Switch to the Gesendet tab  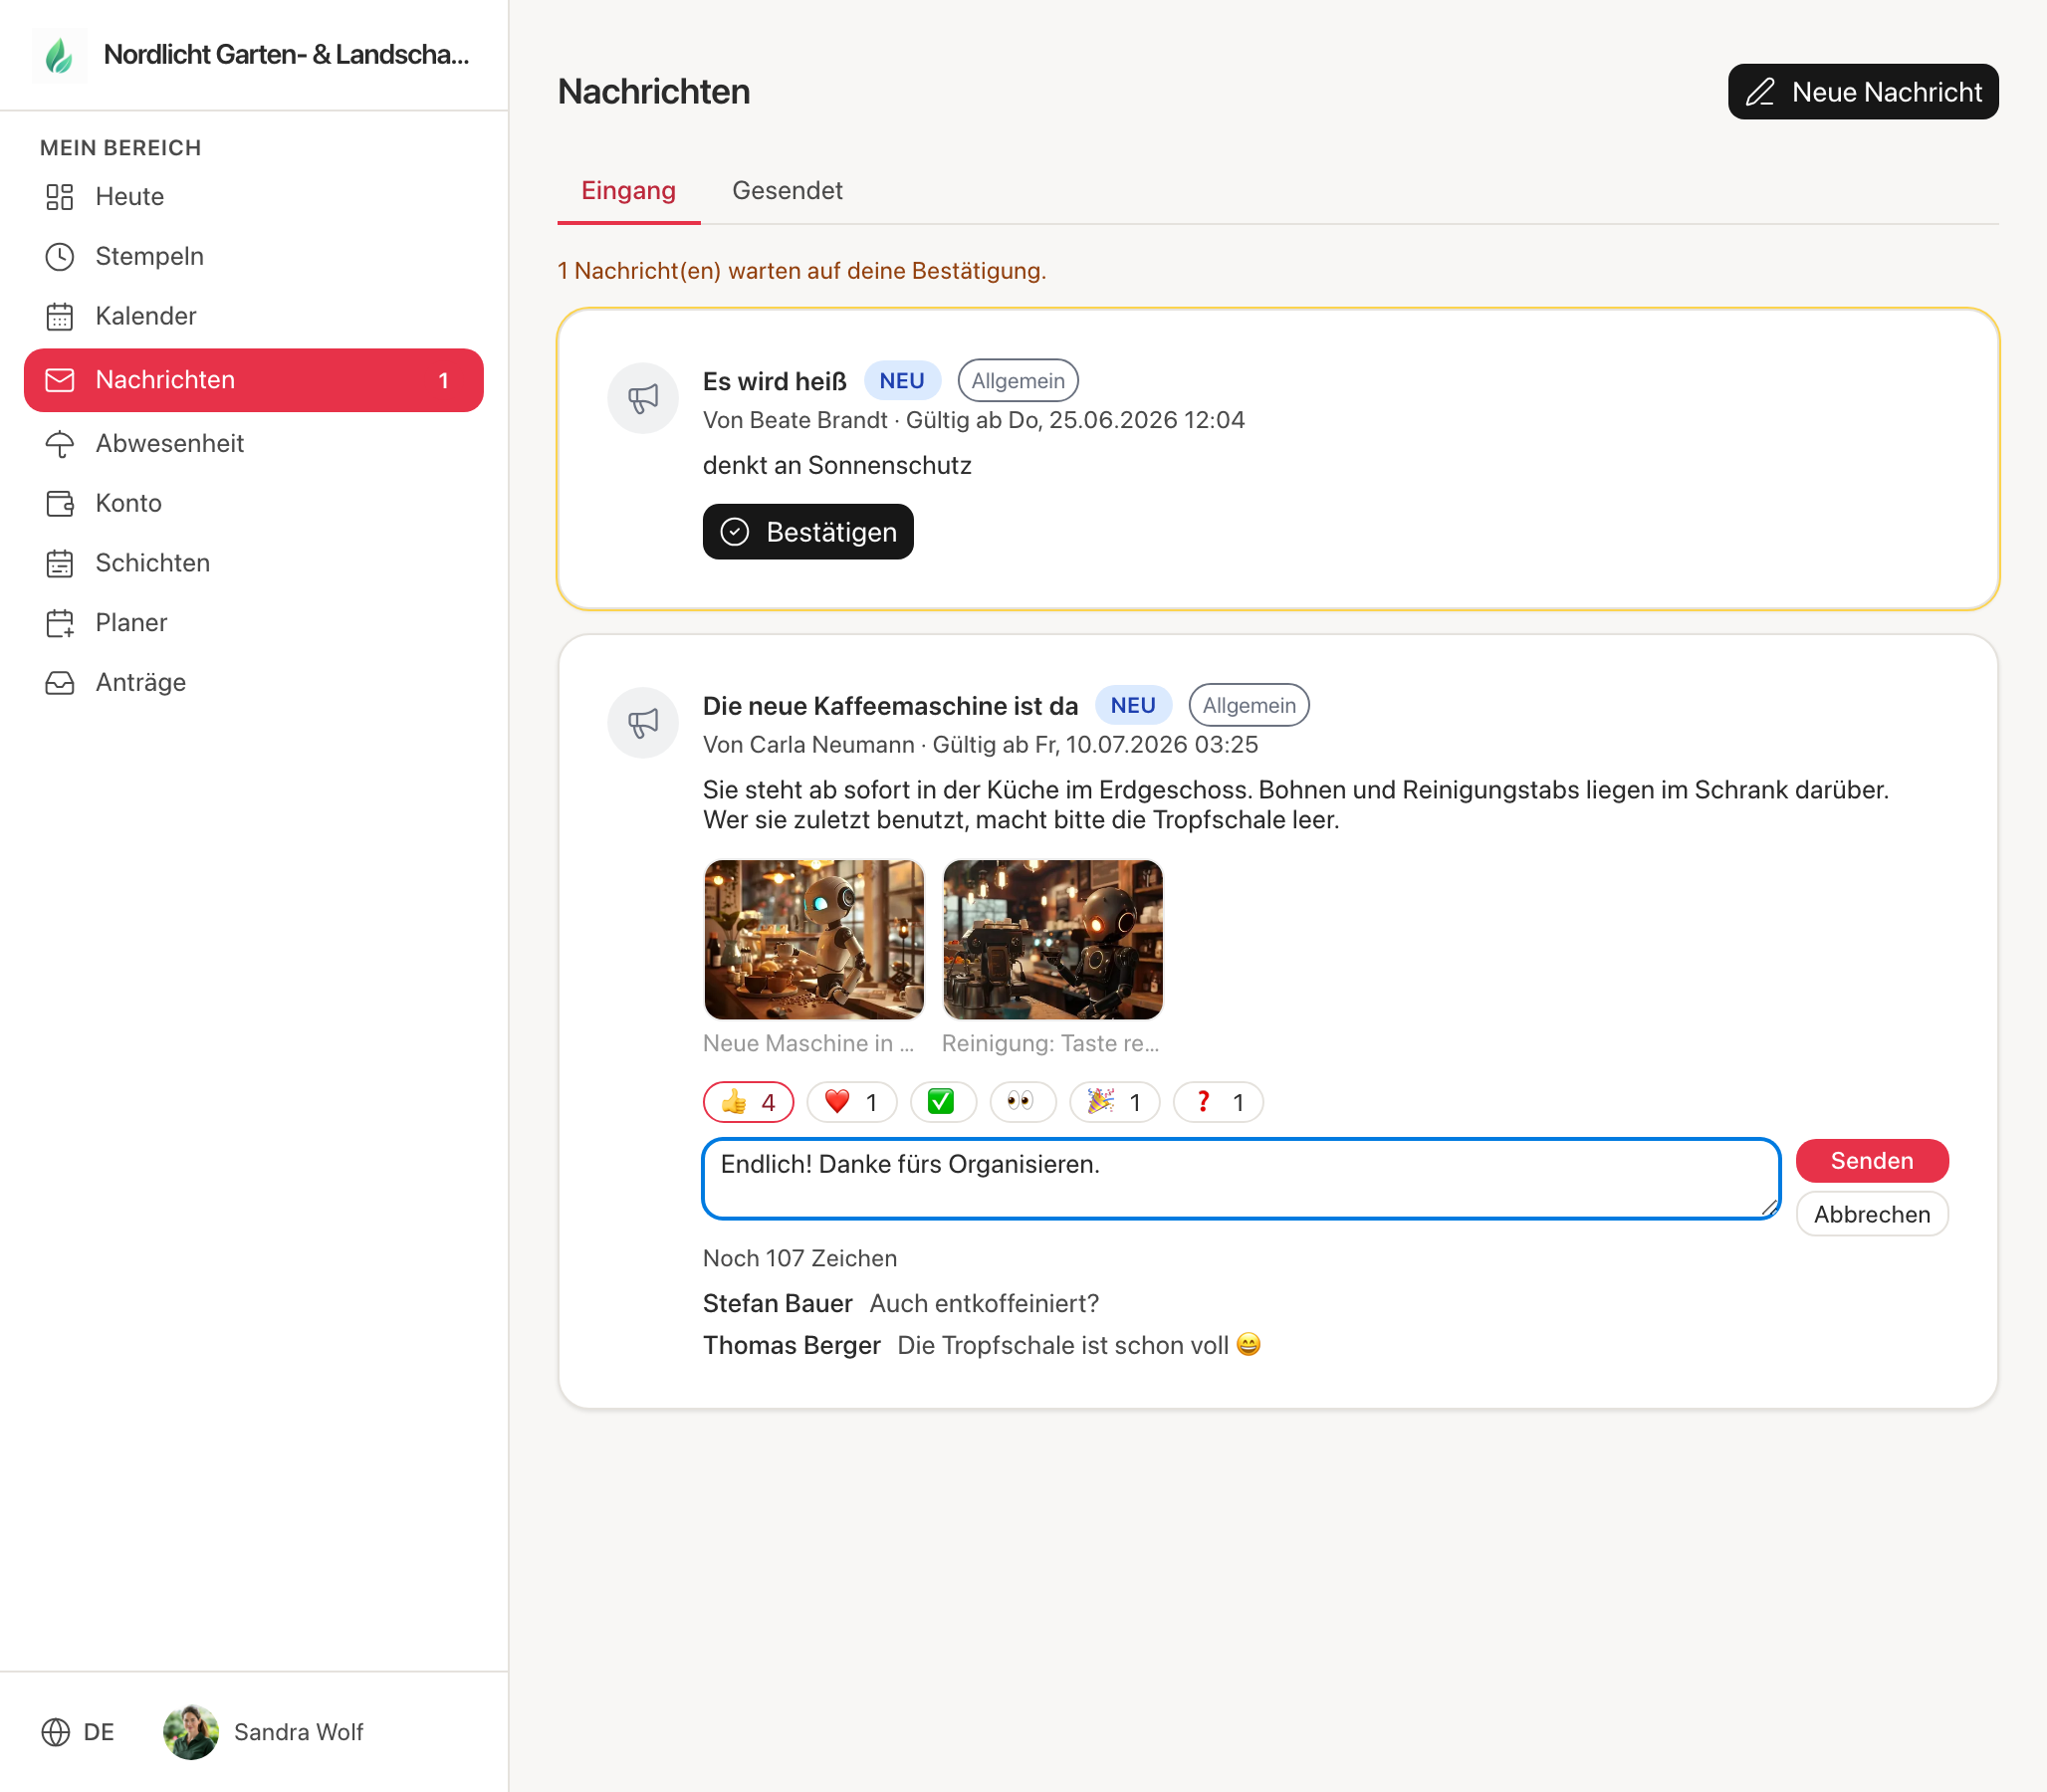pyautogui.click(x=787, y=190)
